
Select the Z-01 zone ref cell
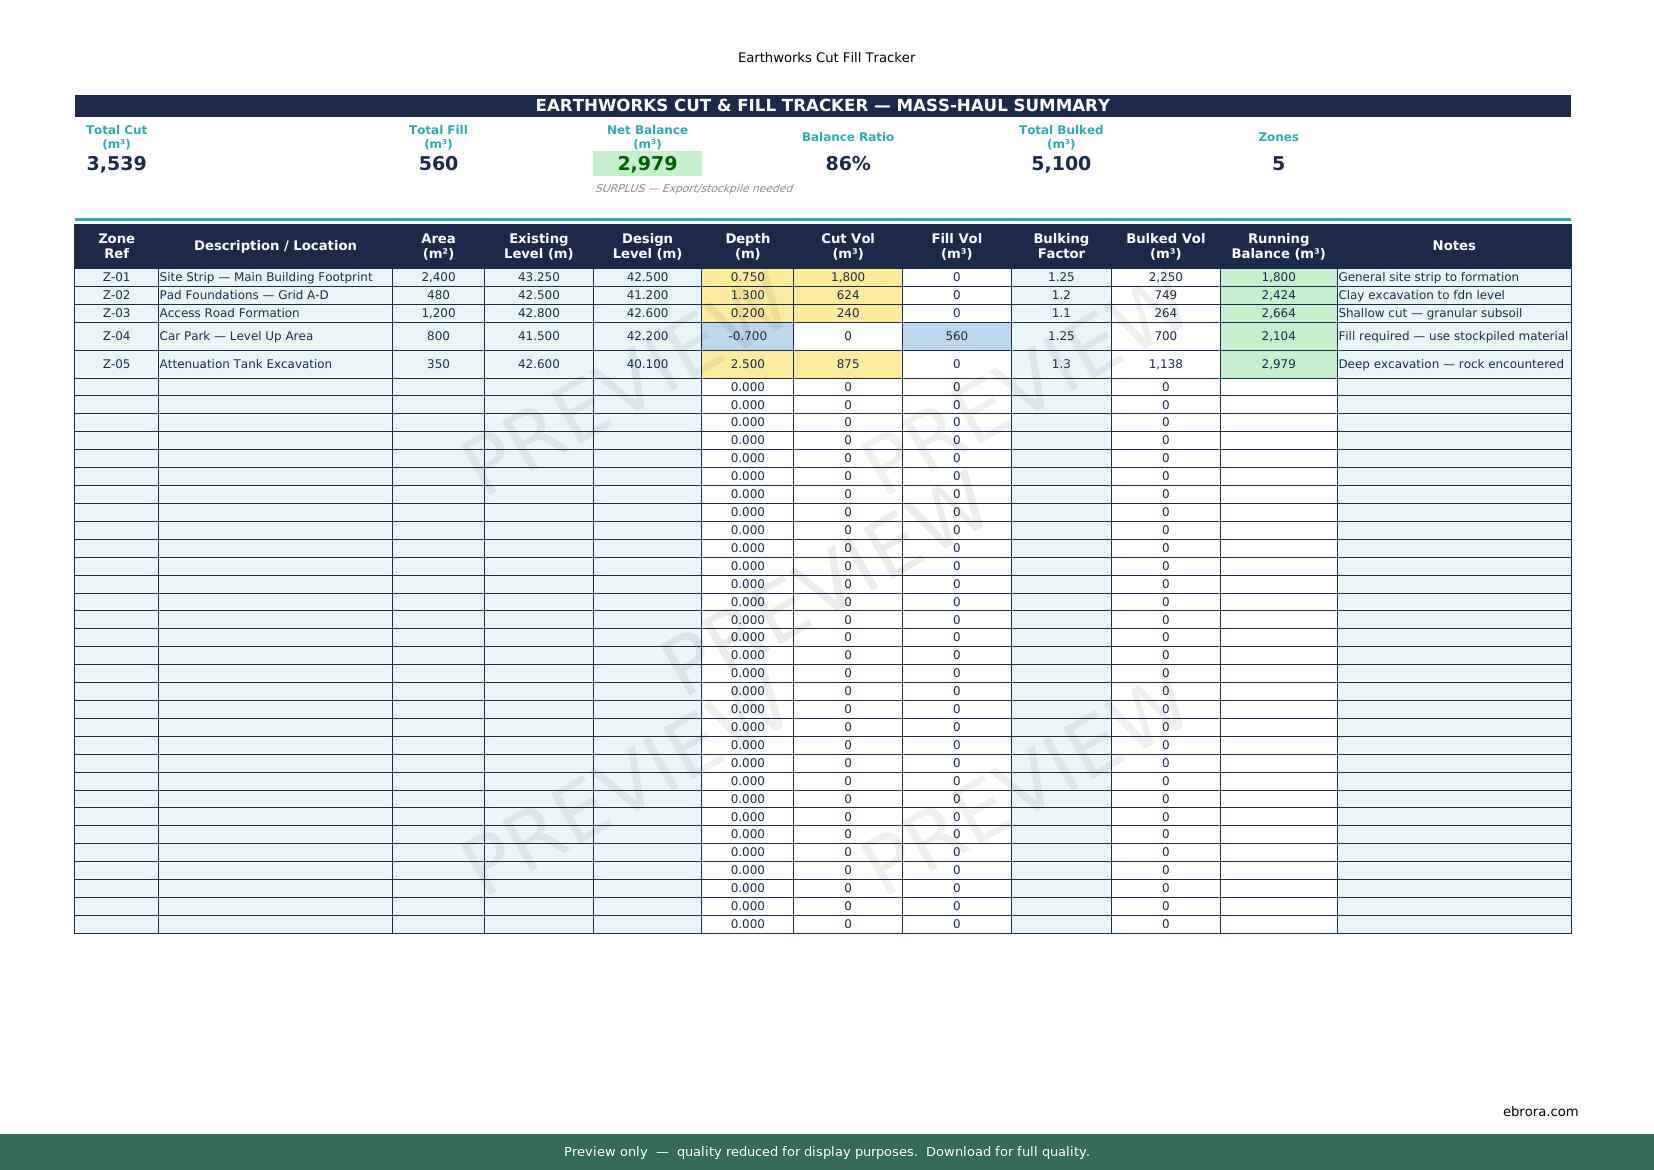(x=116, y=277)
